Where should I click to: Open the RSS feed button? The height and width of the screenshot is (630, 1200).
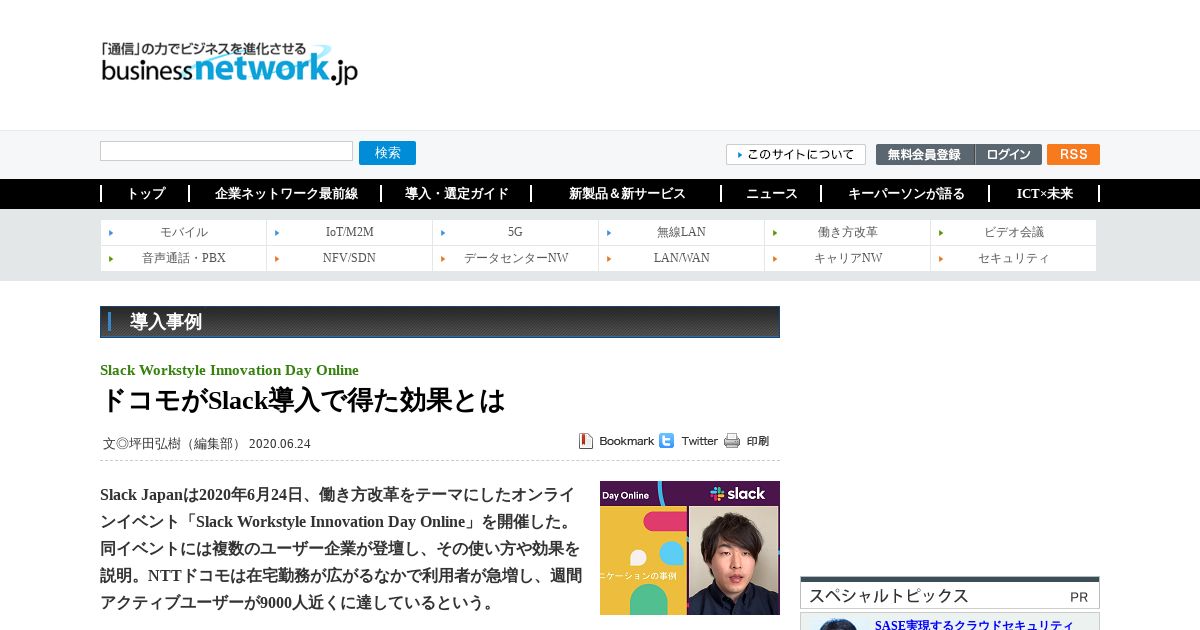(x=1073, y=154)
